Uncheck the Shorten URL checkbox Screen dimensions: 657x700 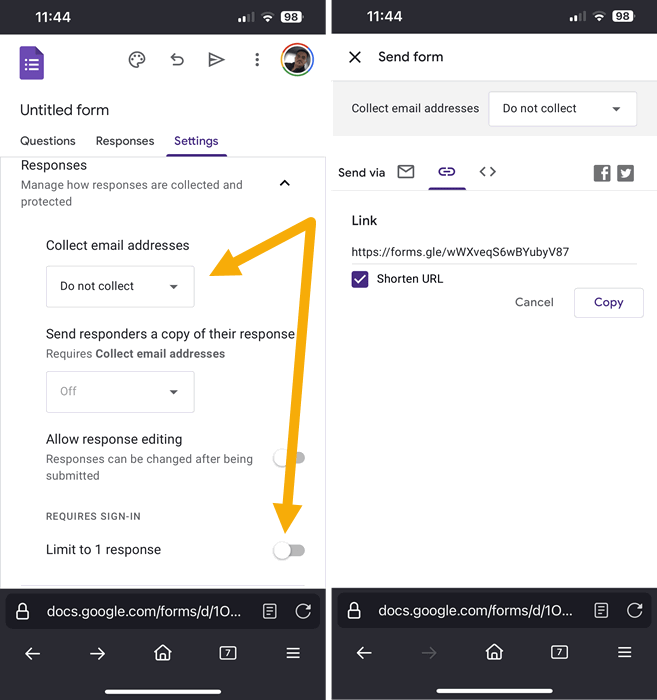(x=360, y=279)
